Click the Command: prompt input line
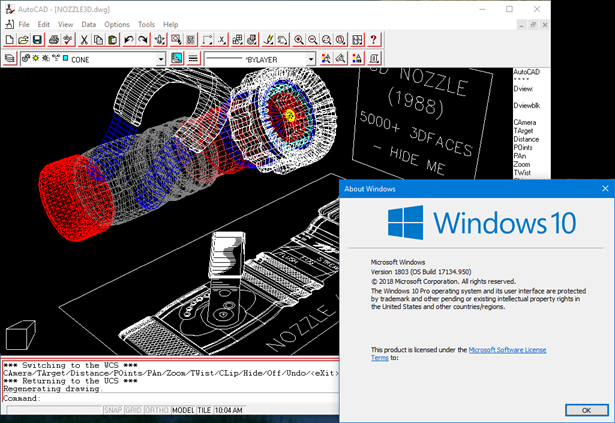The image size is (615, 423). [171, 398]
